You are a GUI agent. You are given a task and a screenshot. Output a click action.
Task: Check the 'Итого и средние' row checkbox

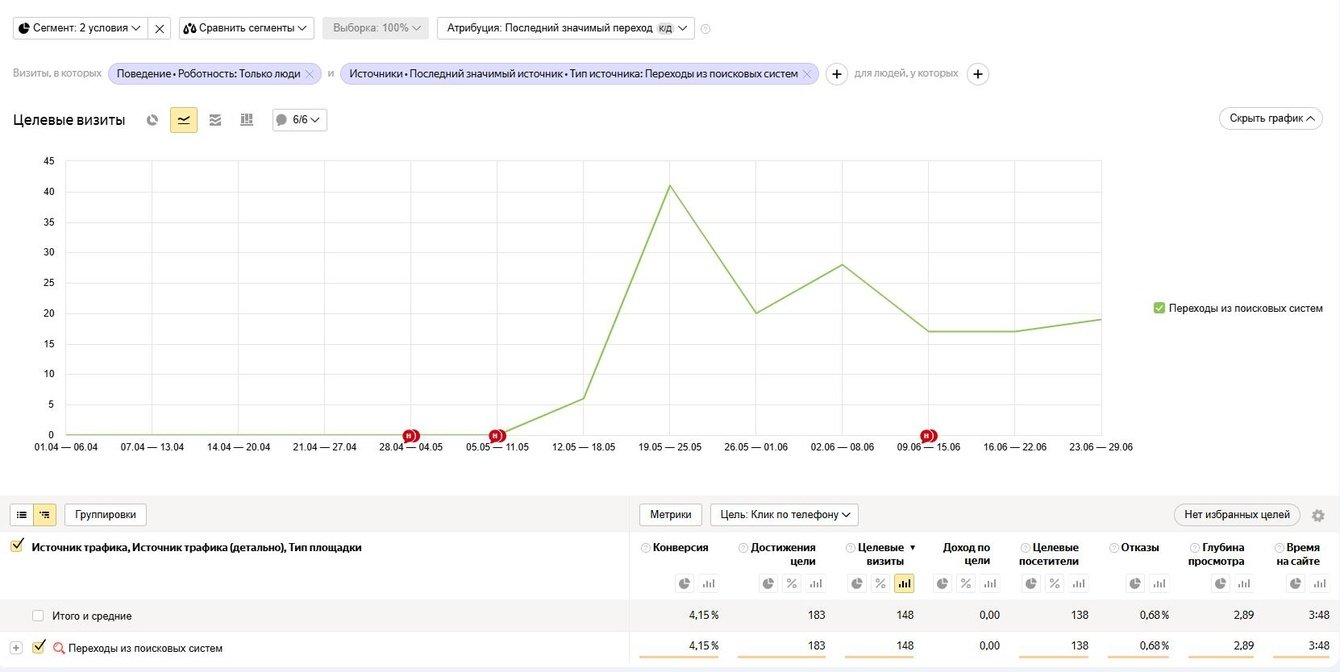pyautogui.click(x=38, y=616)
